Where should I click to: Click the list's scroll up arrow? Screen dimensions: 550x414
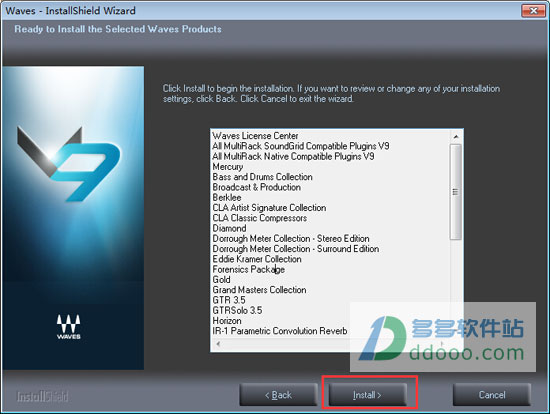pos(456,136)
